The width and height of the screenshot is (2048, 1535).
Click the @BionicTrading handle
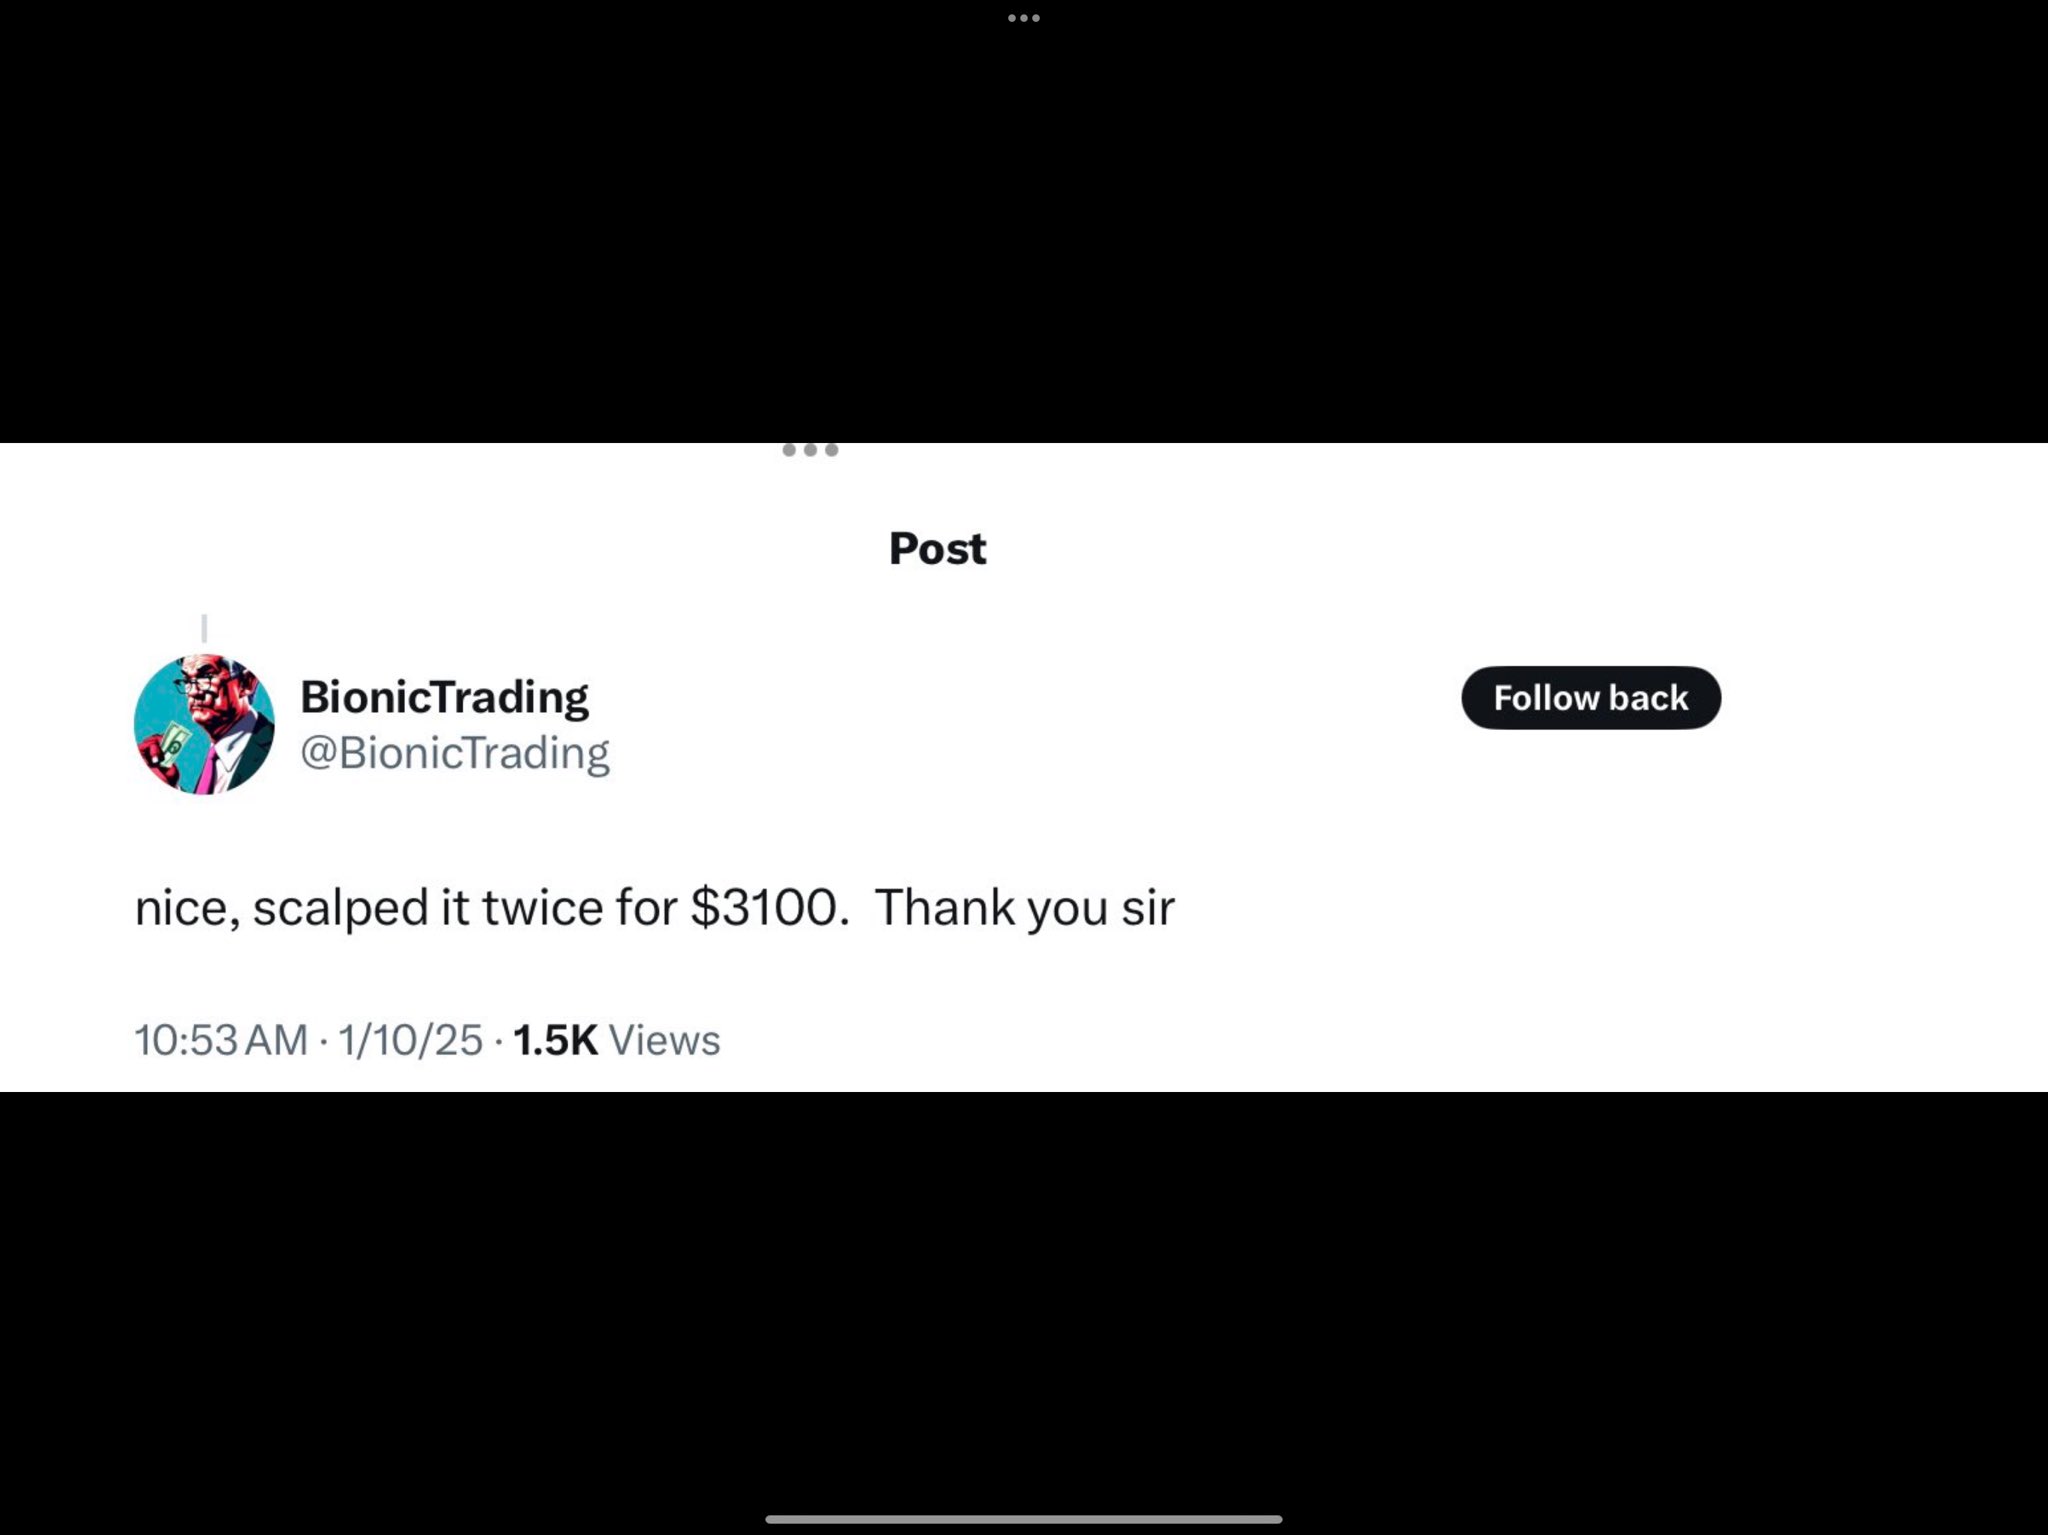coord(454,753)
